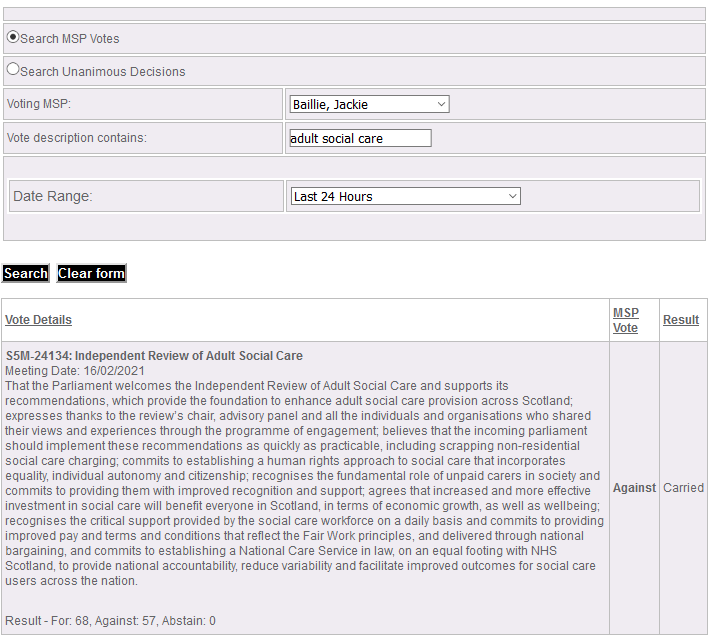Sort by the Result column header
710x637 pixels.
click(681, 320)
